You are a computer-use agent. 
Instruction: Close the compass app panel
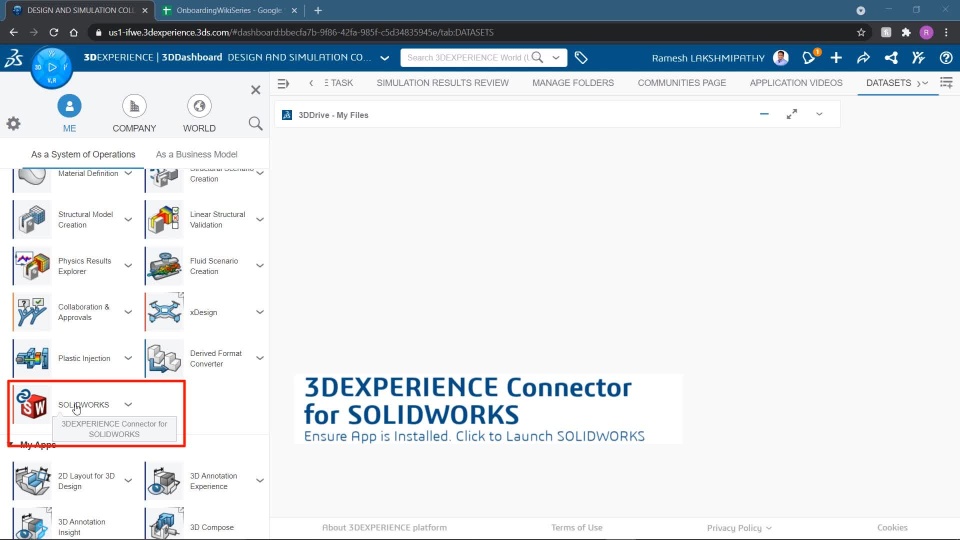pos(255,90)
